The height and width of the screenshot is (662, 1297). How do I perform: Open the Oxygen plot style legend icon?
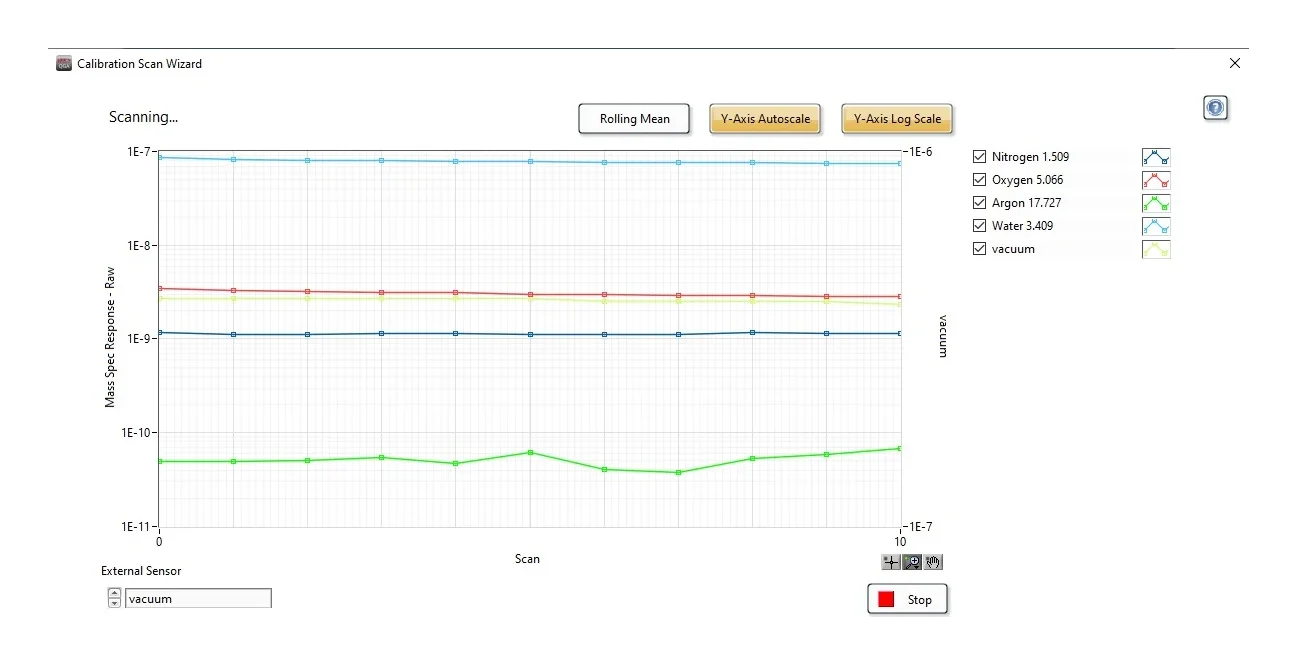tap(1156, 180)
